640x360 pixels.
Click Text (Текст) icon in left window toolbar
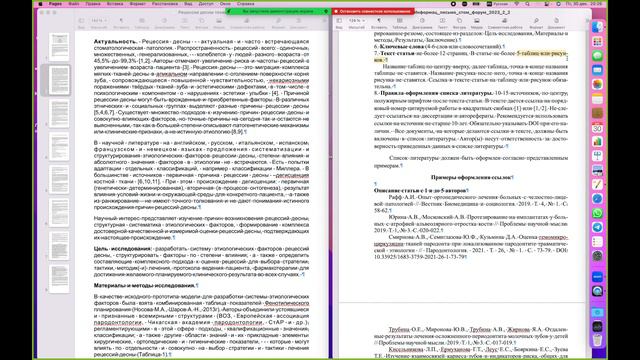click(184, 20)
